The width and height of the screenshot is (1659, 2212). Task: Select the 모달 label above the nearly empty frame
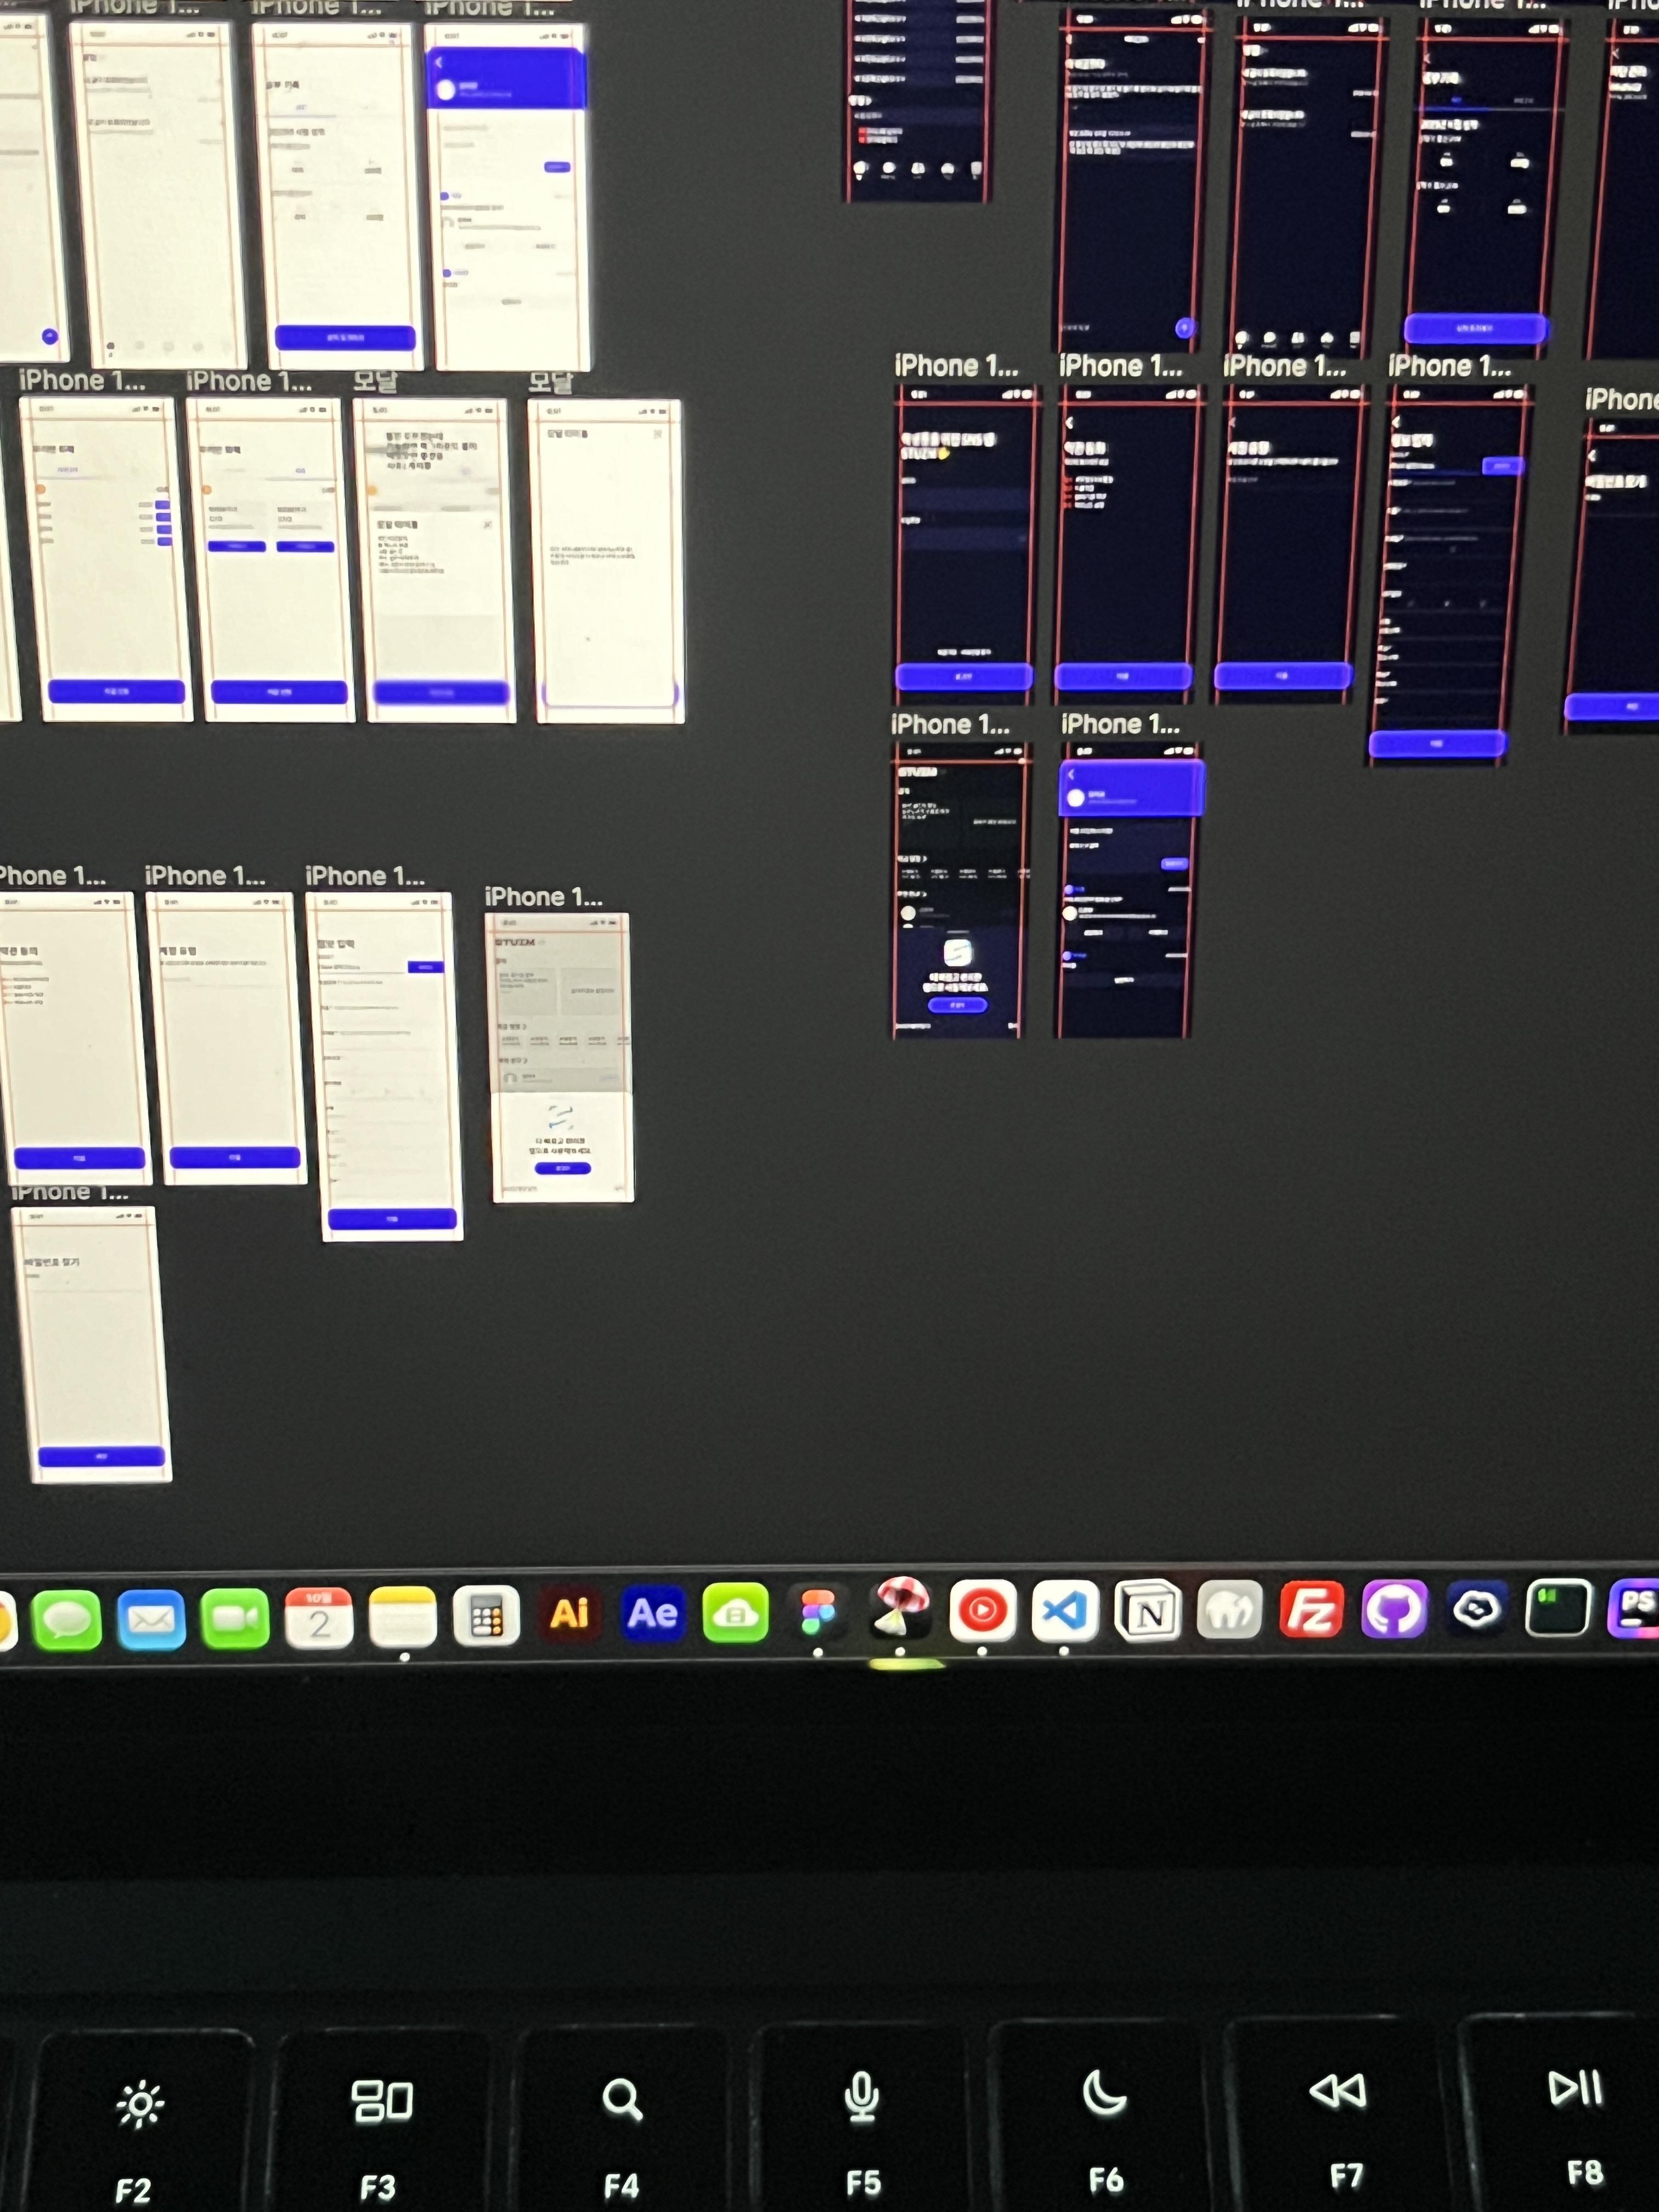coord(549,383)
